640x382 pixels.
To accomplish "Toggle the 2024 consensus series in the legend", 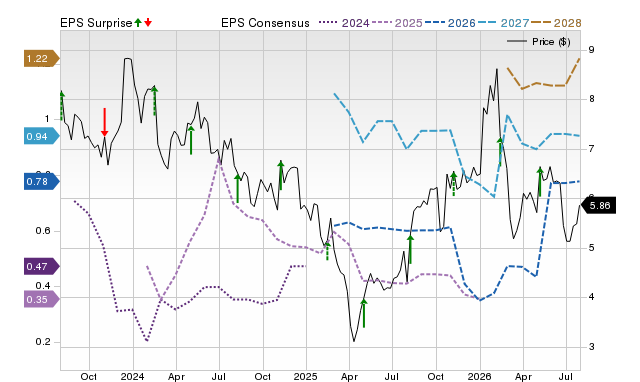I will [344, 23].
